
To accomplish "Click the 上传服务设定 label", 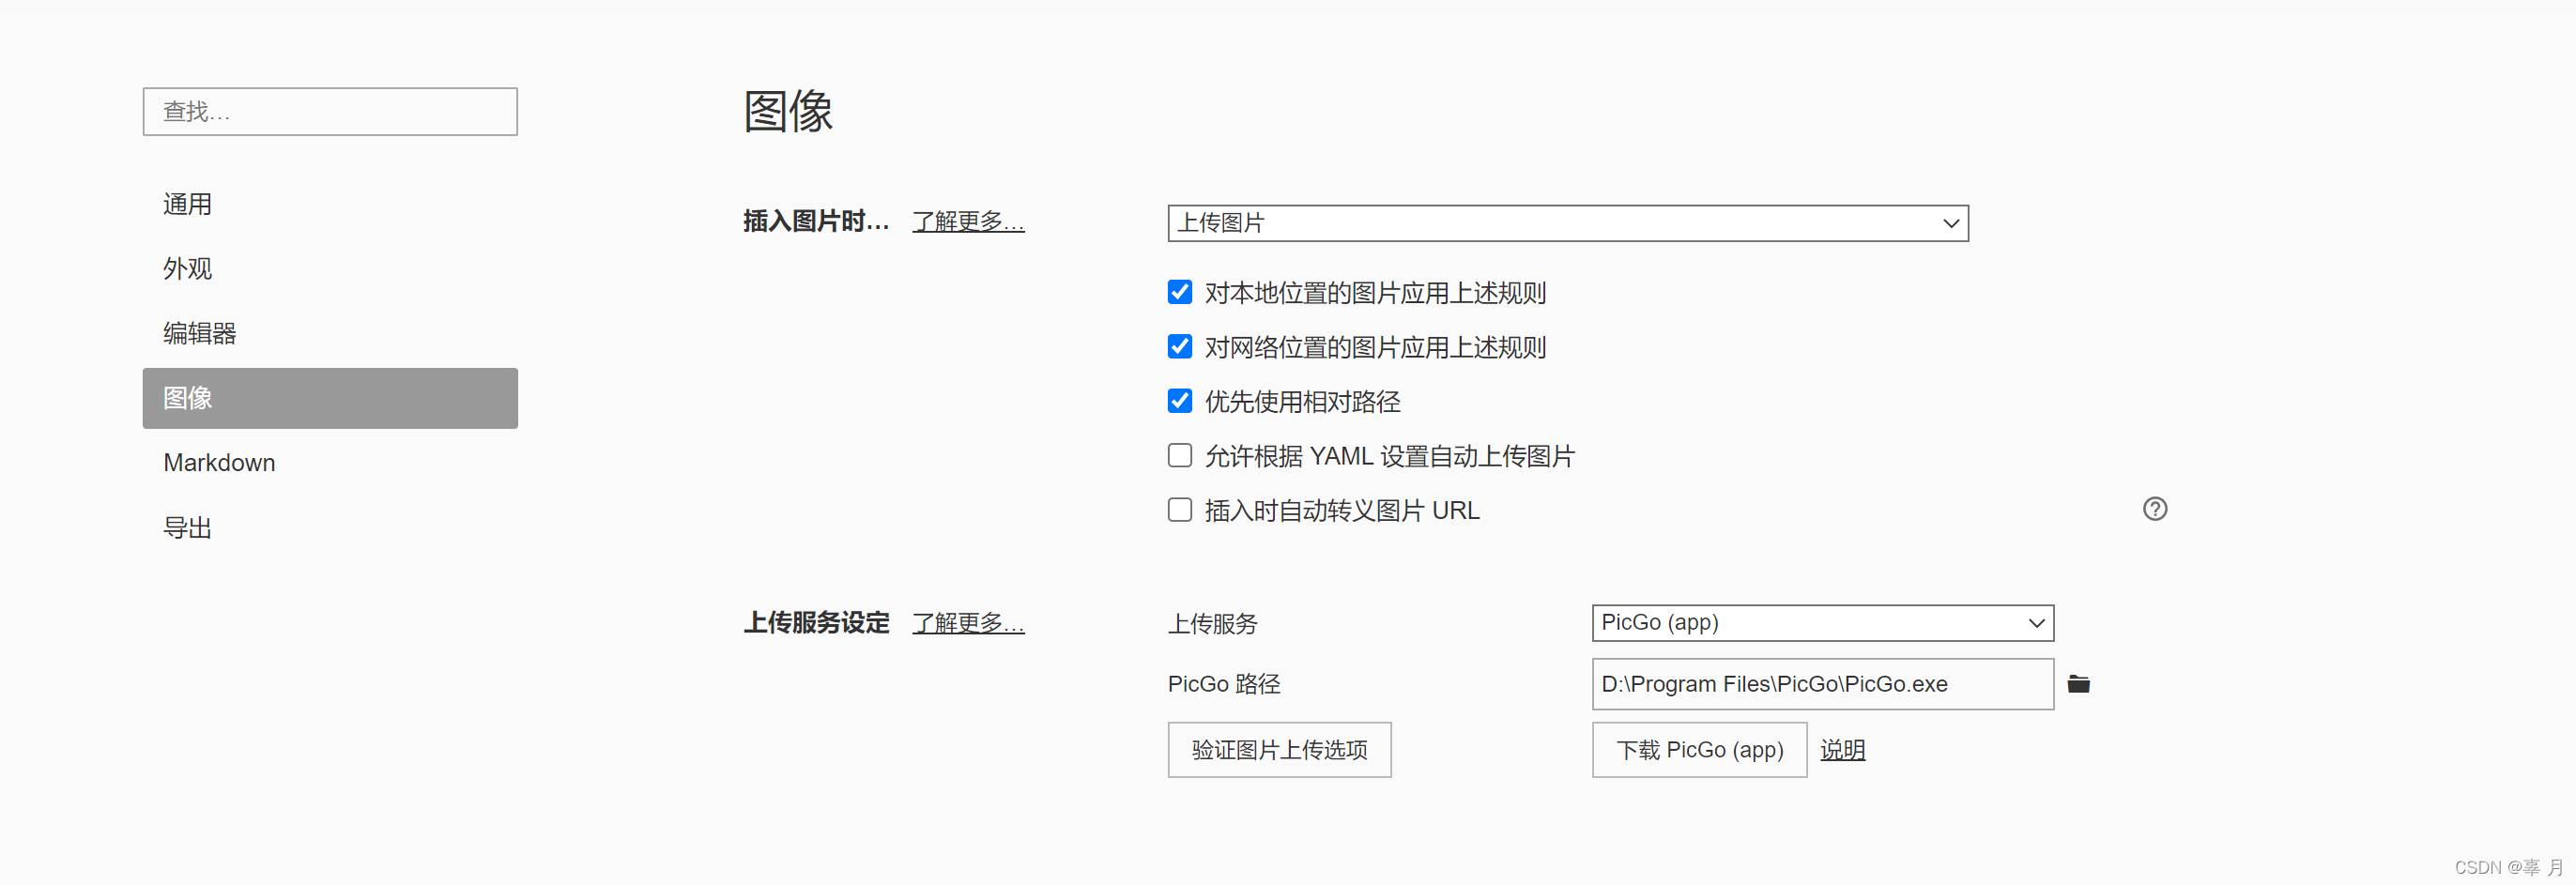I will [x=816, y=623].
